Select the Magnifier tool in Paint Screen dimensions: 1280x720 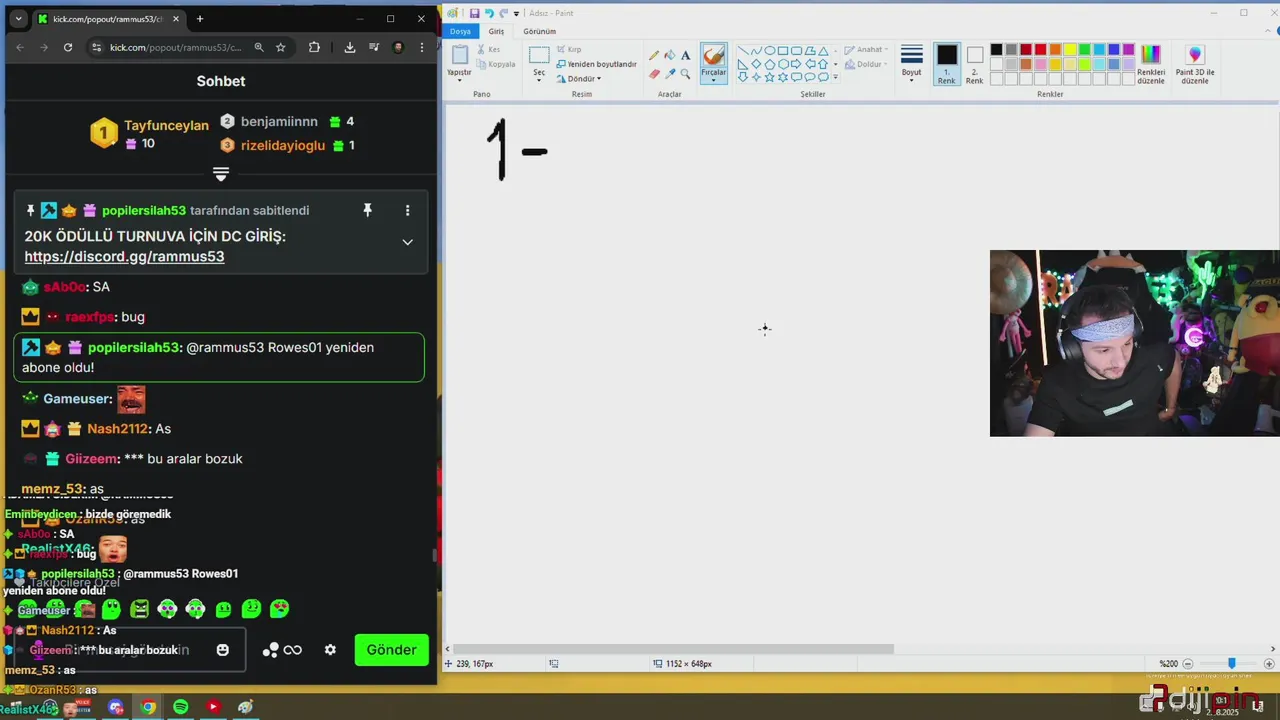tap(685, 74)
